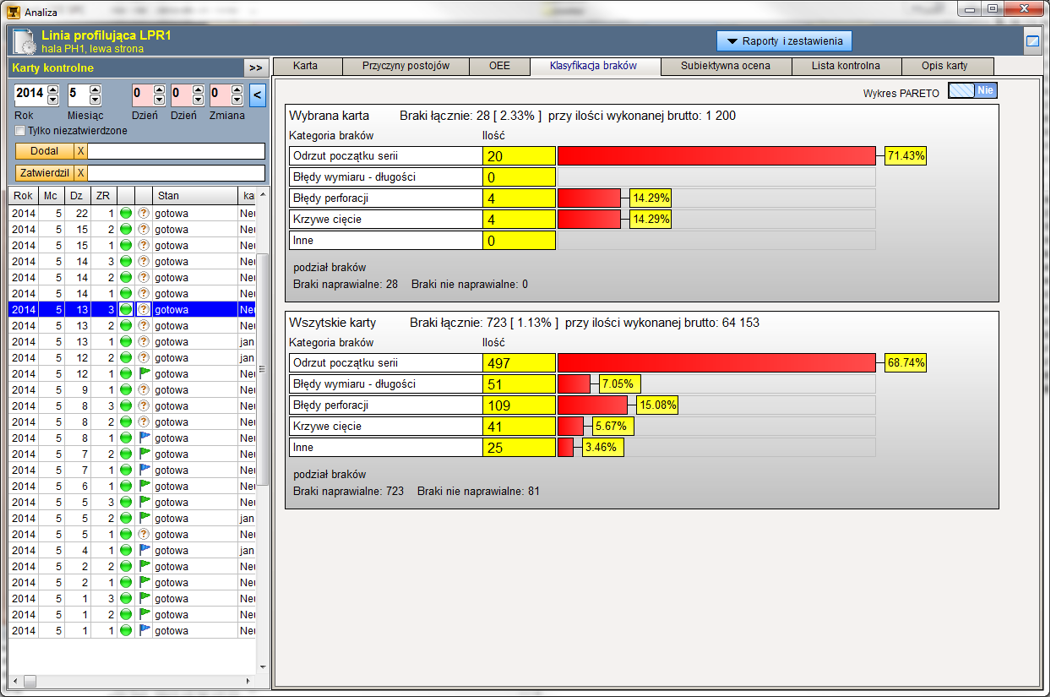Click question mark icon for day 14 shift 1

point(143,293)
